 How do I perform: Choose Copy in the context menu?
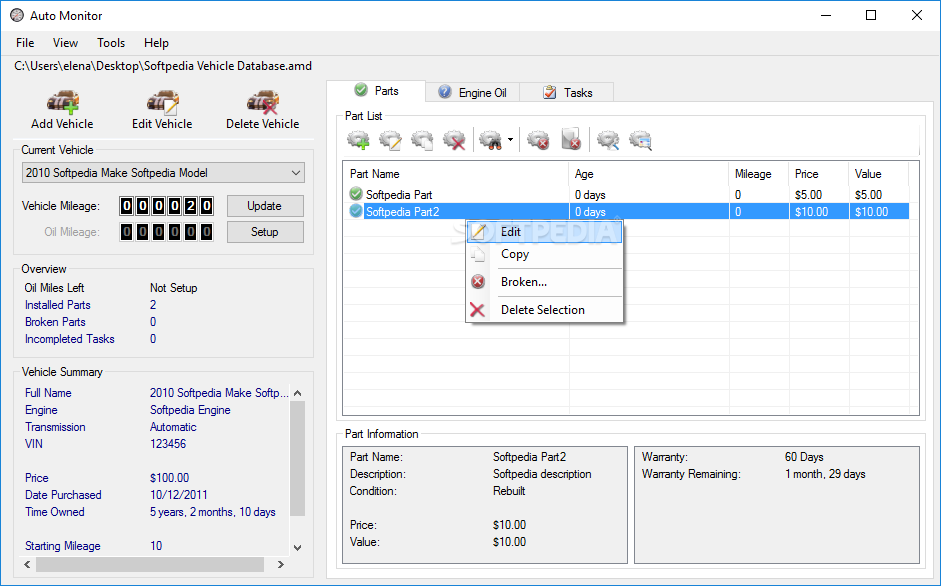pyautogui.click(x=544, y=254)
